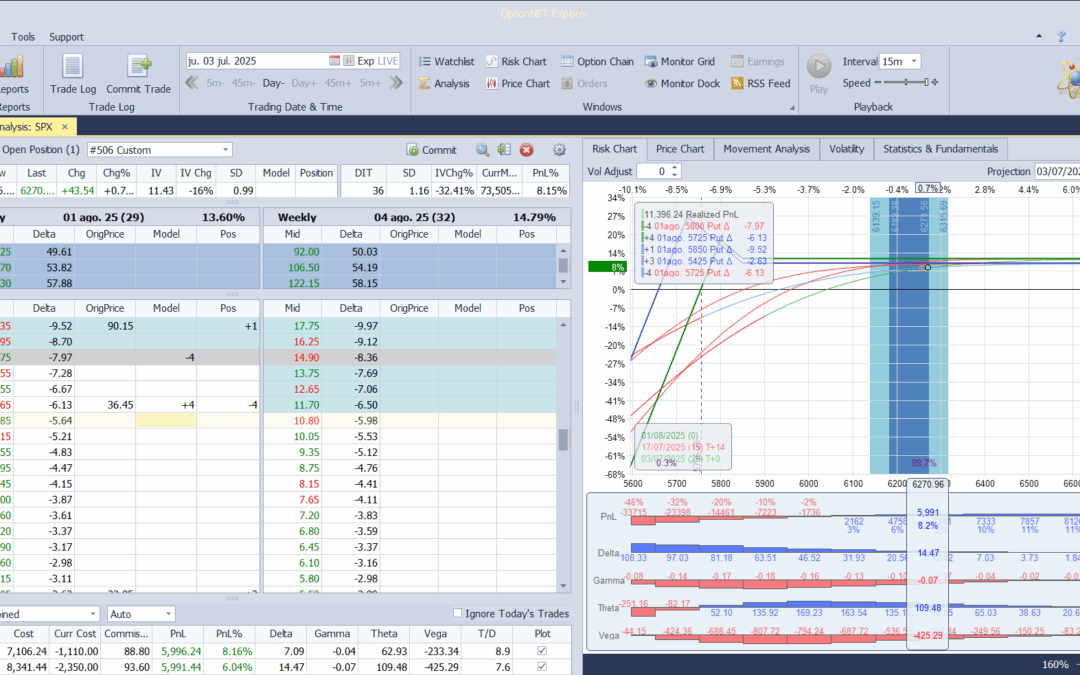This screenshot has height=675, width=1080.
Task: Toggle LIVE mode in date field
Action: point(388,61)
